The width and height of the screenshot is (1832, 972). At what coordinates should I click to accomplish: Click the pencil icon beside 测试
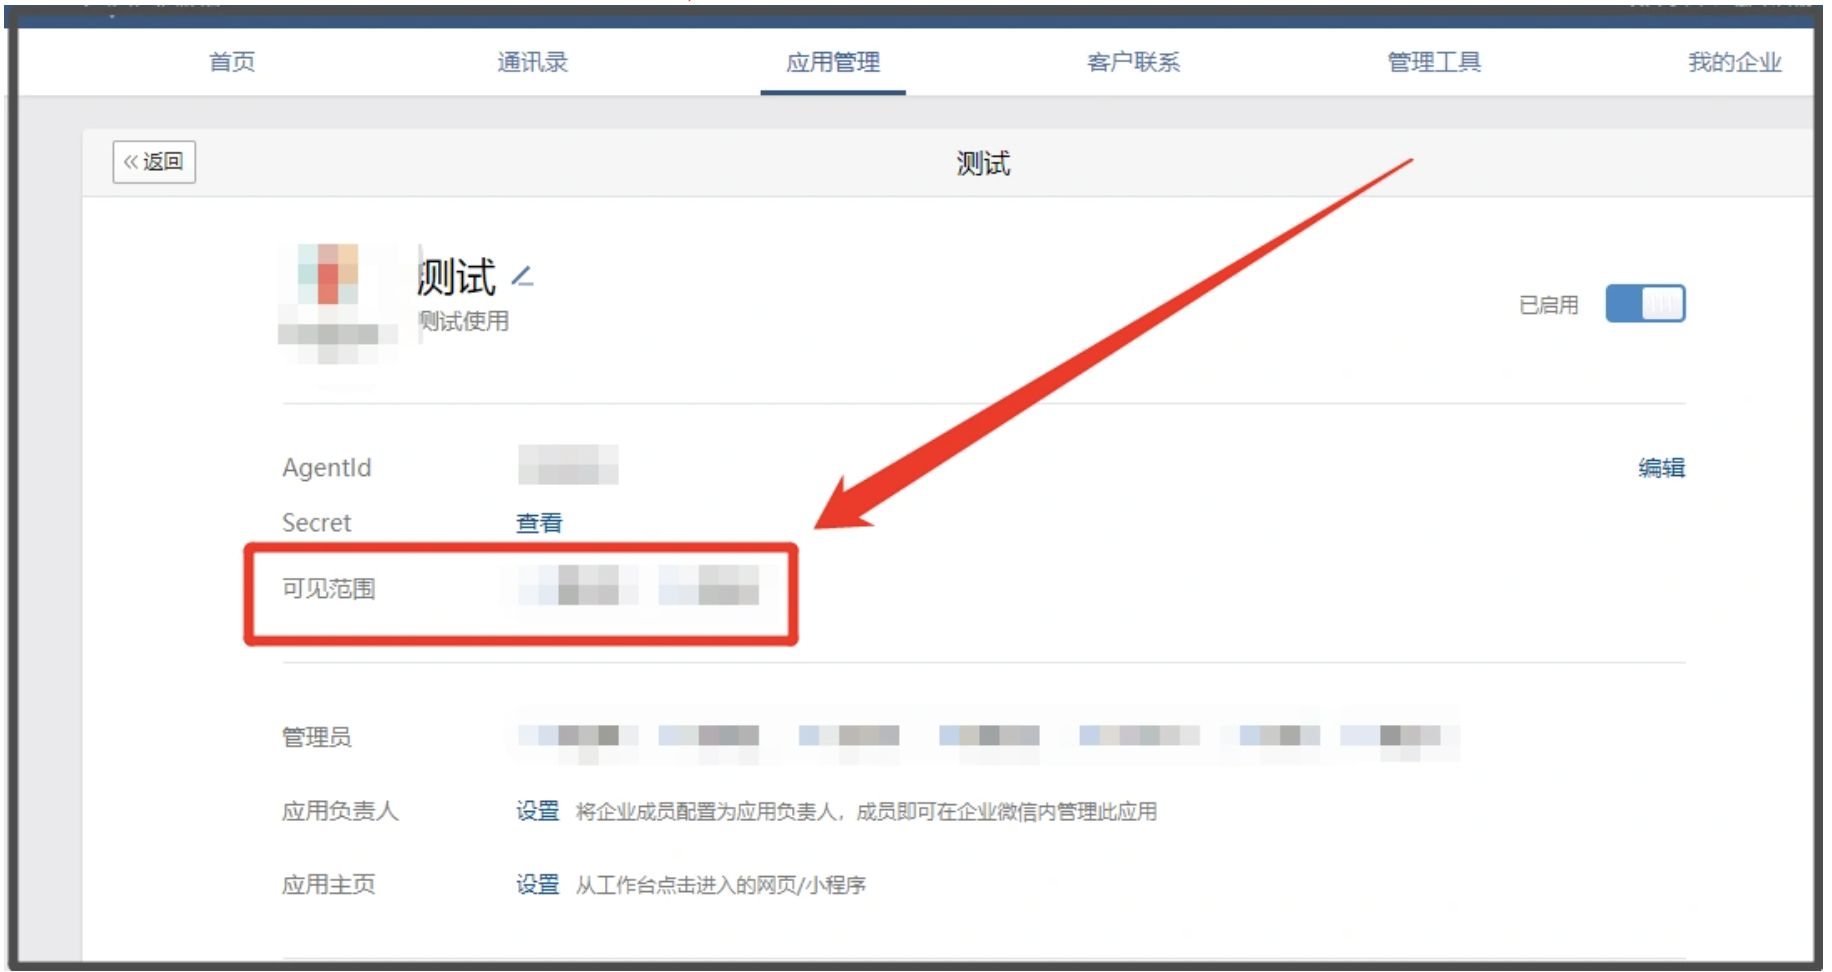coord(522,275)
